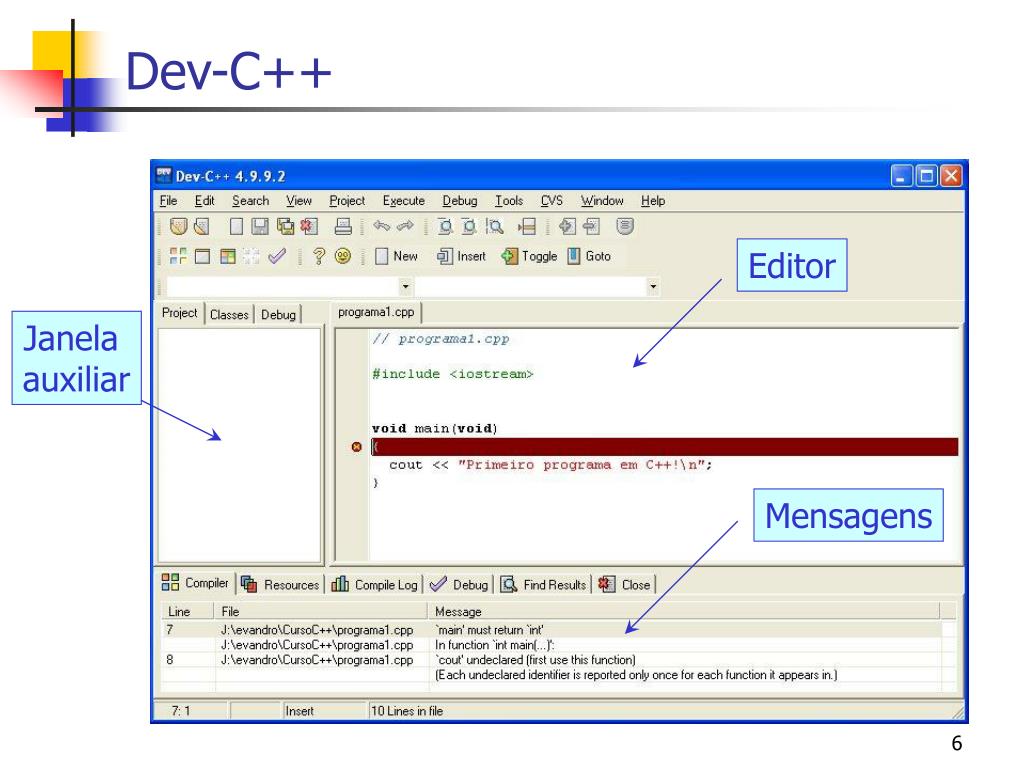Click the "#include <iostream>" code line
Screen dimensions: 1024x768
point(453,374)
